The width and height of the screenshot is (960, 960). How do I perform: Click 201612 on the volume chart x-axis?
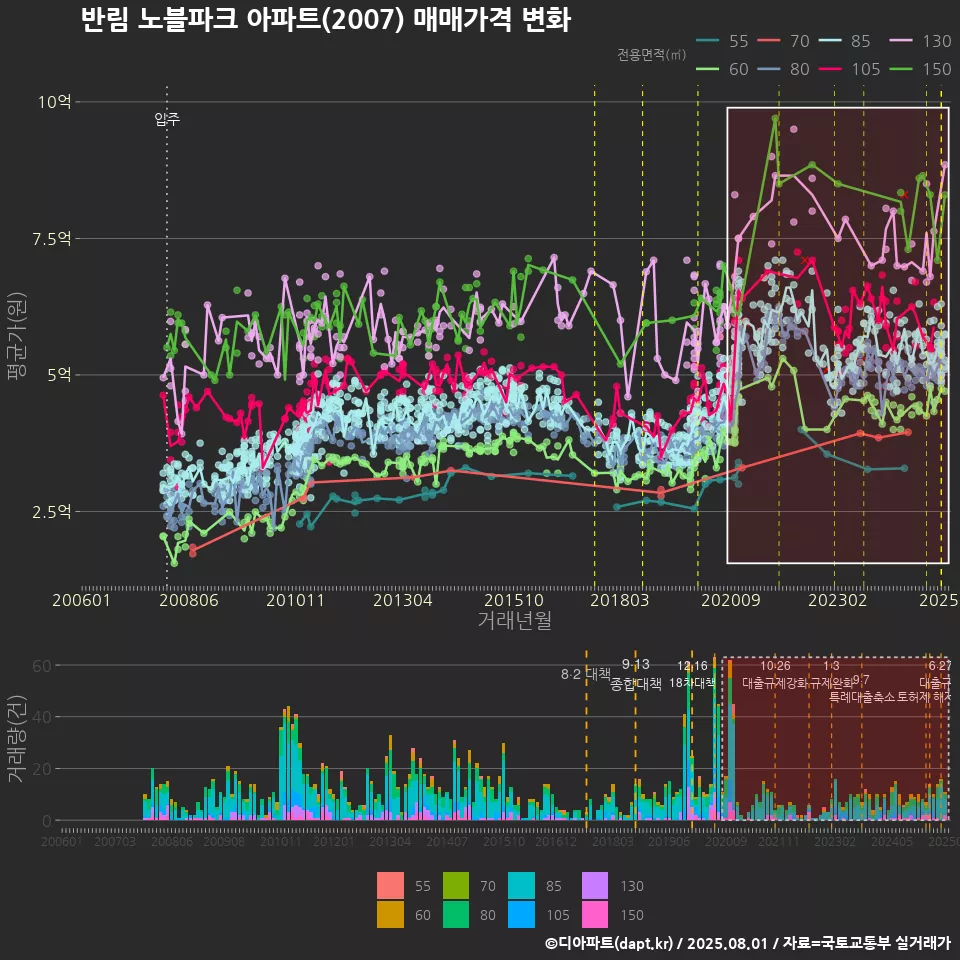pyautogui.click(x=556, y=841)
